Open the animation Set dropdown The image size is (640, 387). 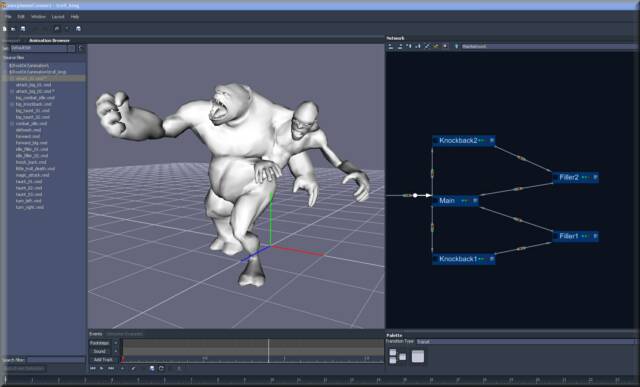[x=42, y=48]
